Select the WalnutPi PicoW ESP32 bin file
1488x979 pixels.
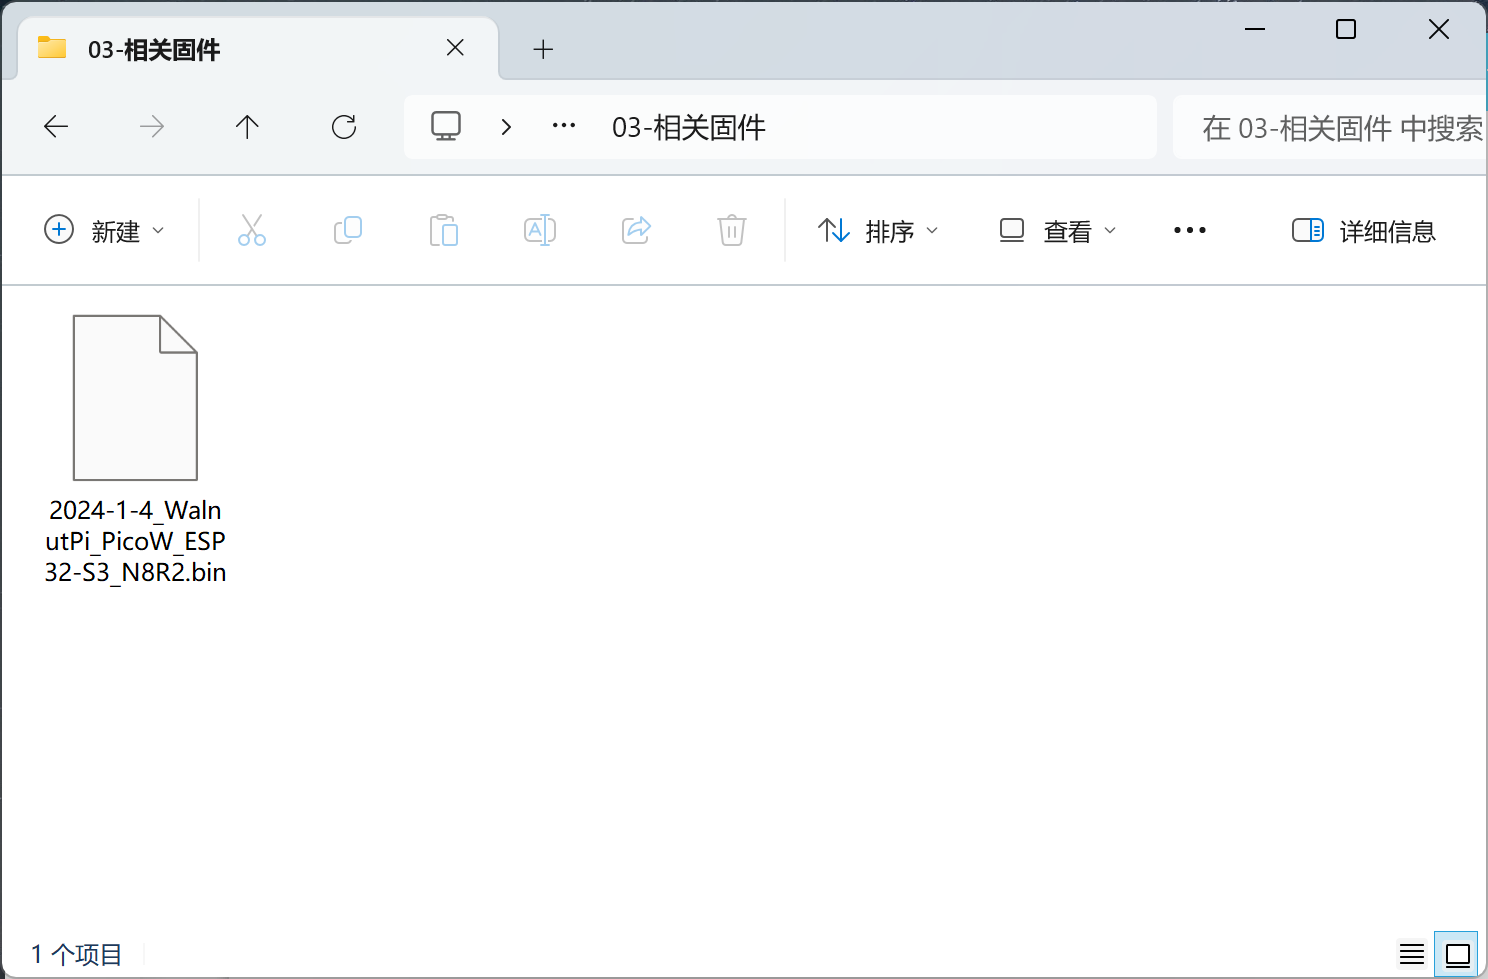(135, 397)
